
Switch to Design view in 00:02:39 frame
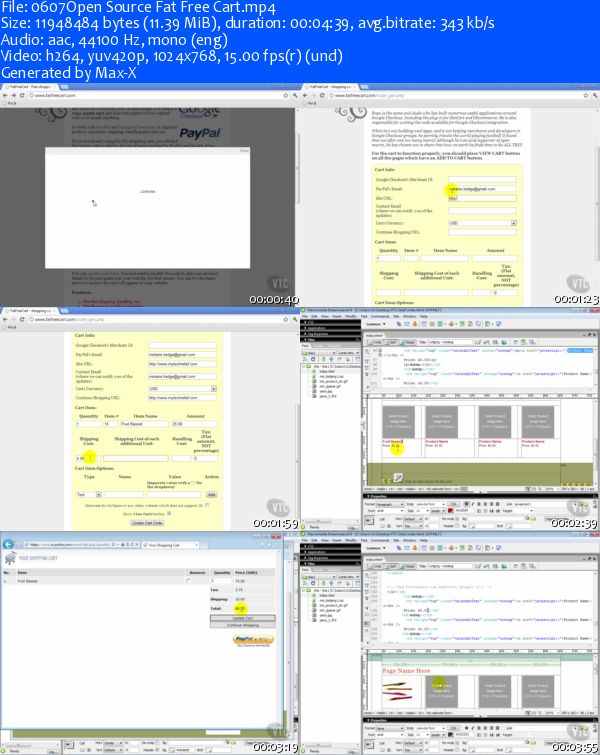click(x=408, y=342)
